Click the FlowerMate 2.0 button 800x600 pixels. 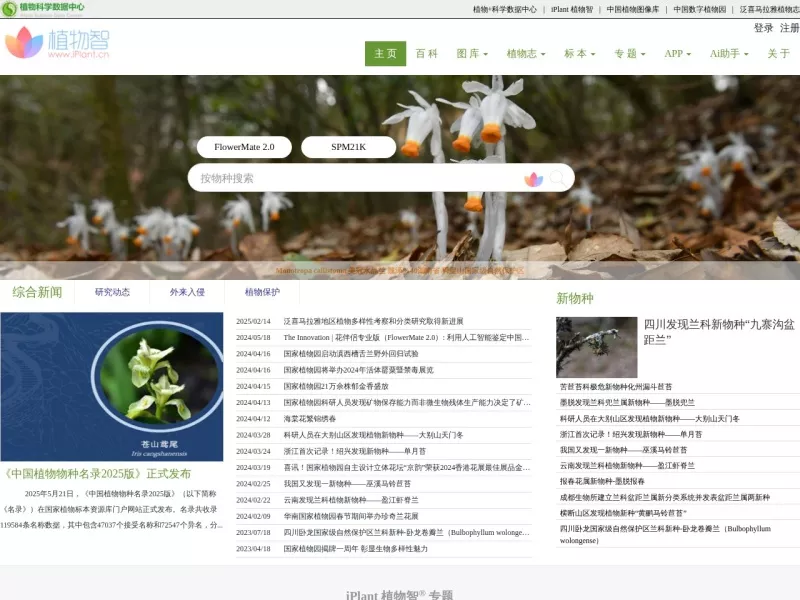[244, 147]
